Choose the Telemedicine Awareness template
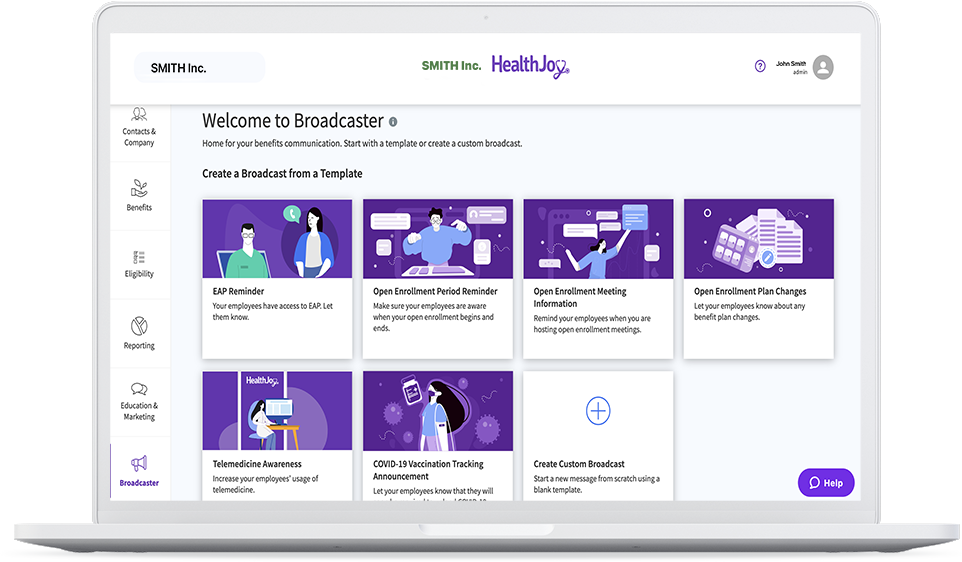The image size is (962, 562). (x=277, y=436)
